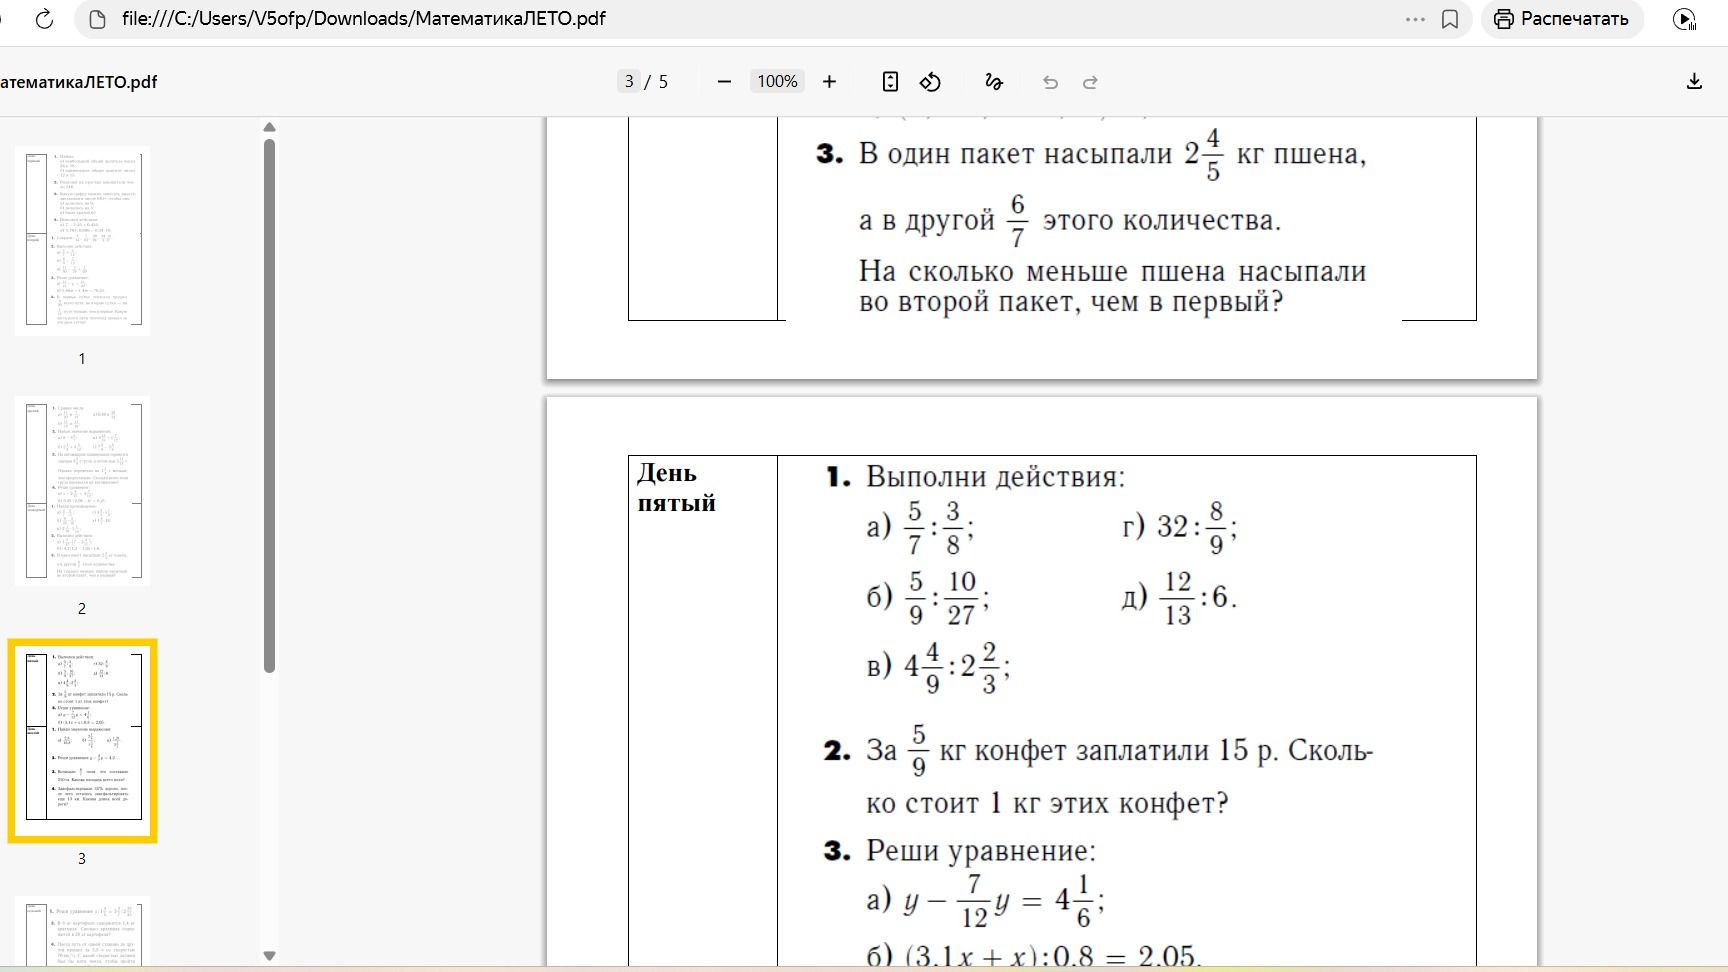
Task: Open the partially visible page 4 thumbnail
Action: click(82, 932)
